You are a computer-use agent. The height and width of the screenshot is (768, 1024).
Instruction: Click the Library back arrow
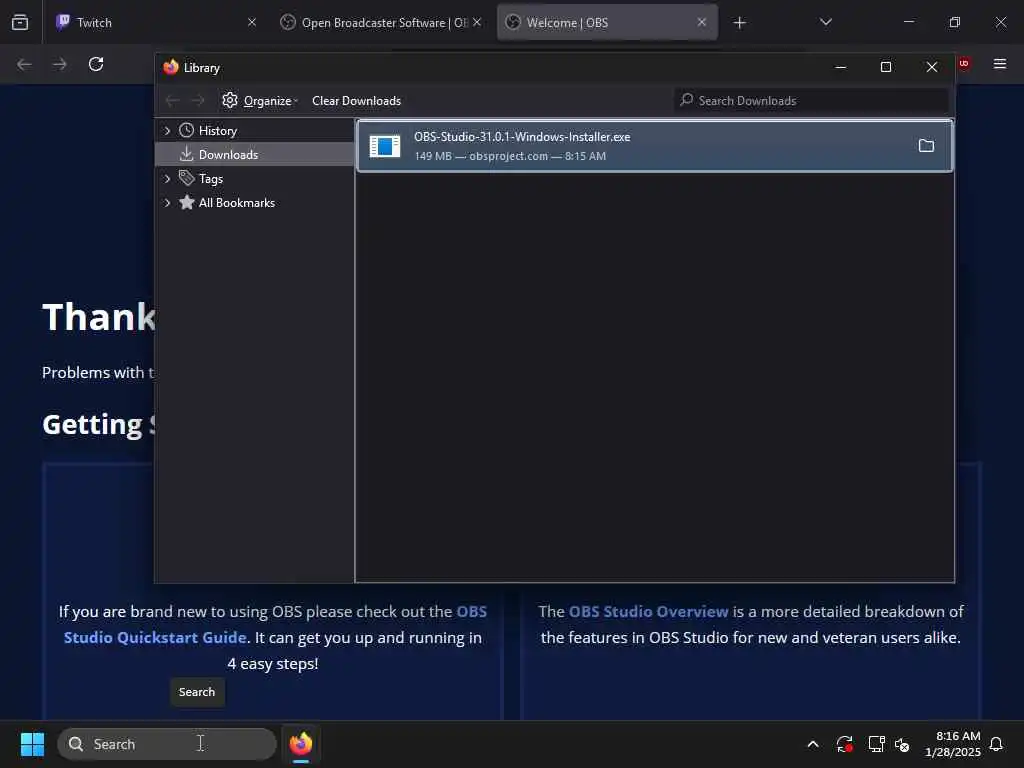172,101
